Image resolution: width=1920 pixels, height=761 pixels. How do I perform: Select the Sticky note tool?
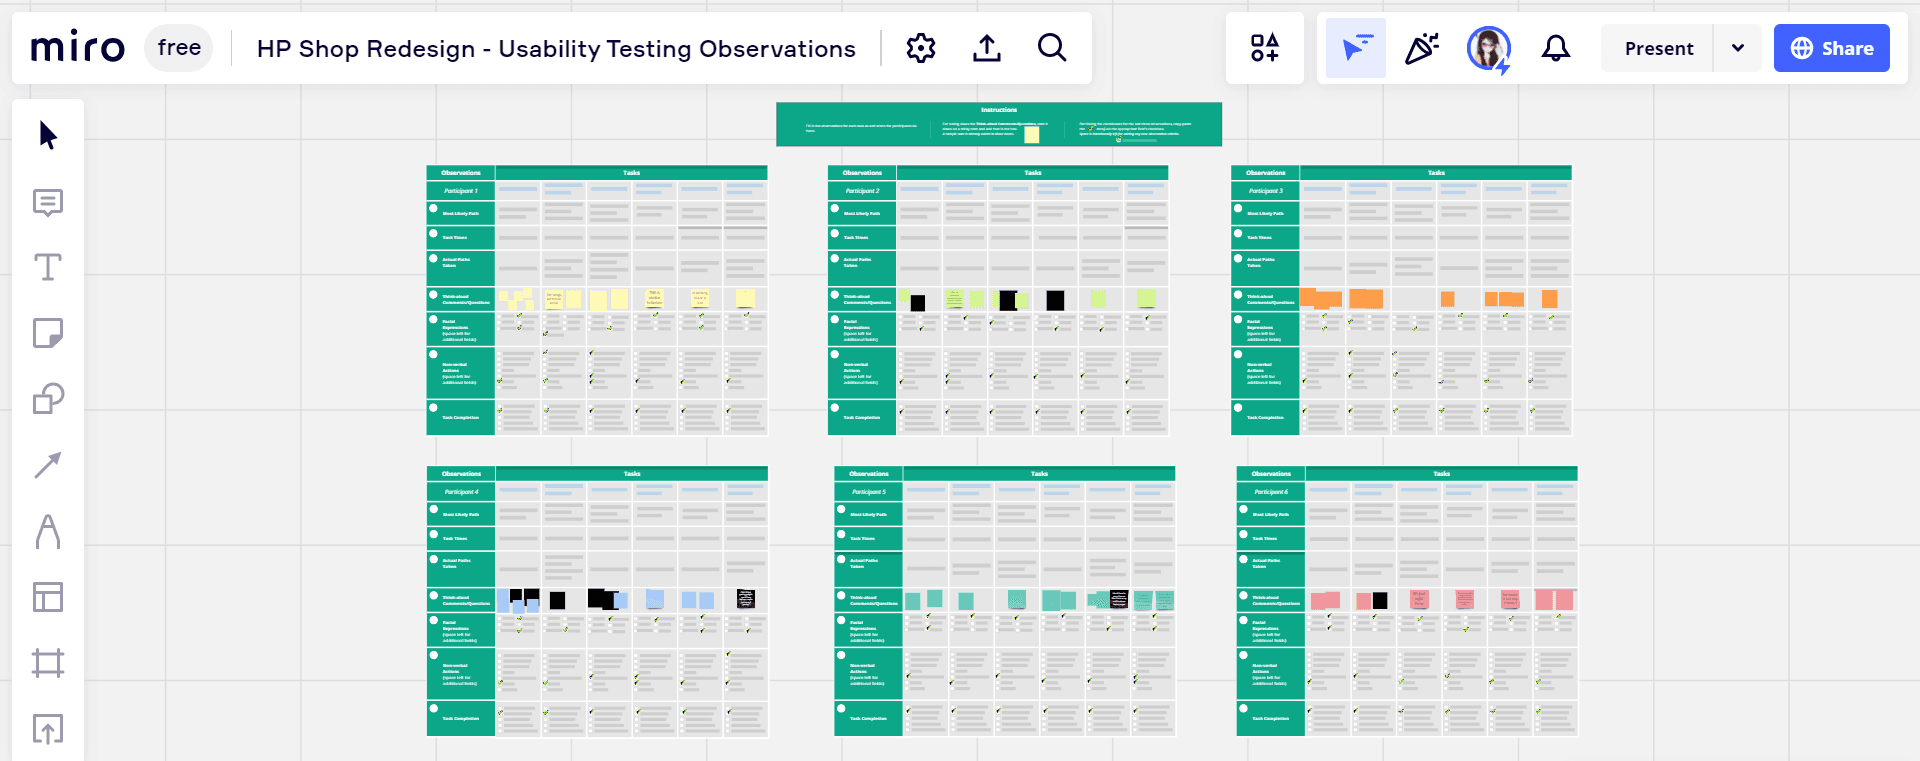pos(48,333)
